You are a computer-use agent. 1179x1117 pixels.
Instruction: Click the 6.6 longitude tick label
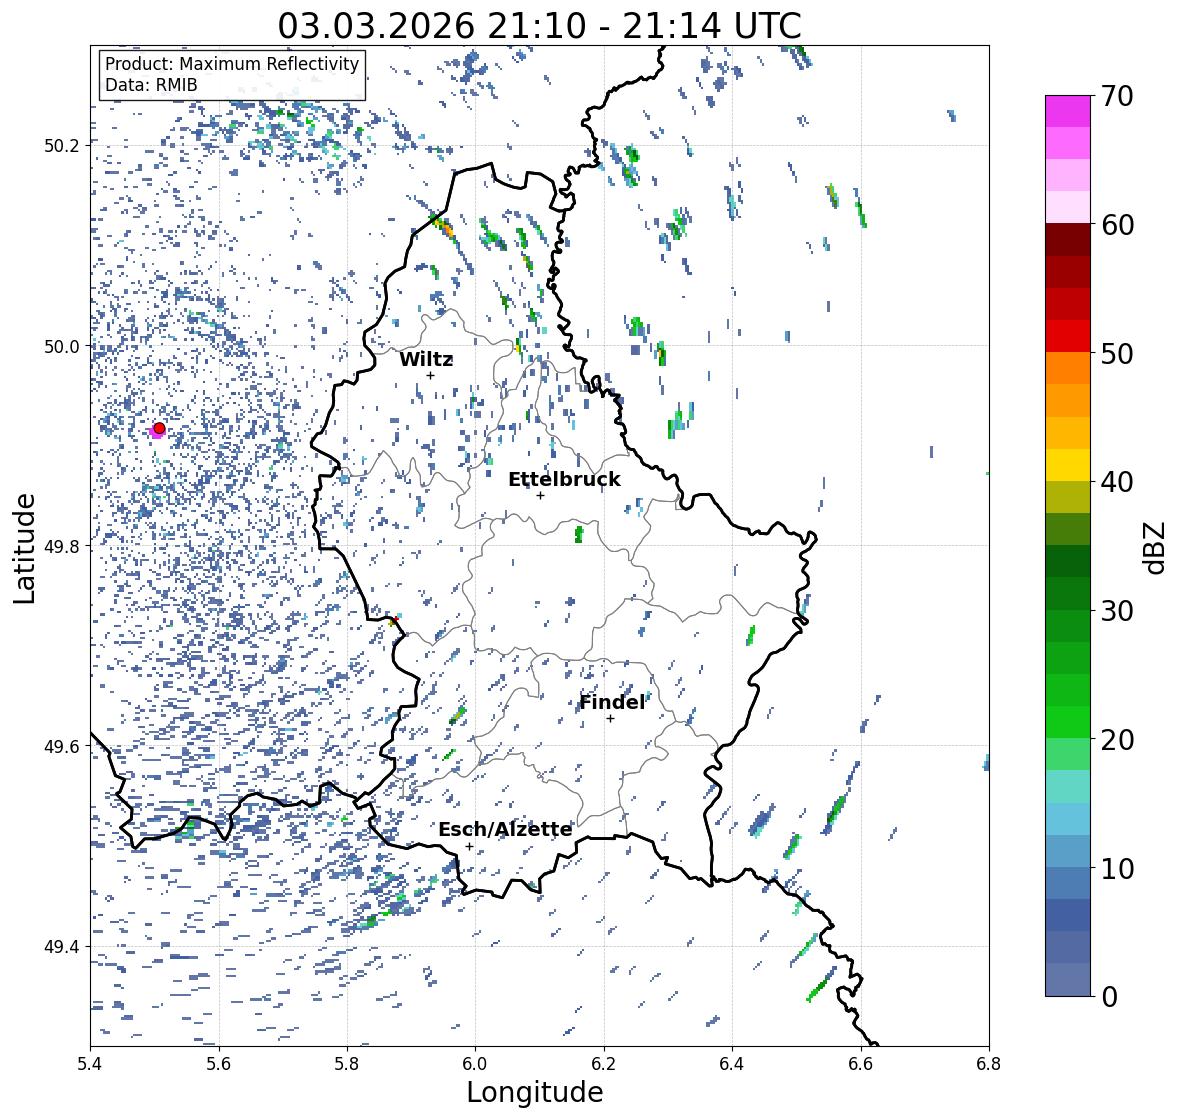click(861, 1063)
